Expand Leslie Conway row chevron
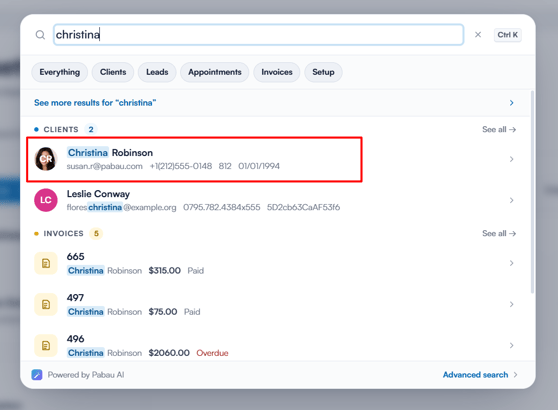Image resolution: width=558 pixels, height=410 pixels. (511, 200)
